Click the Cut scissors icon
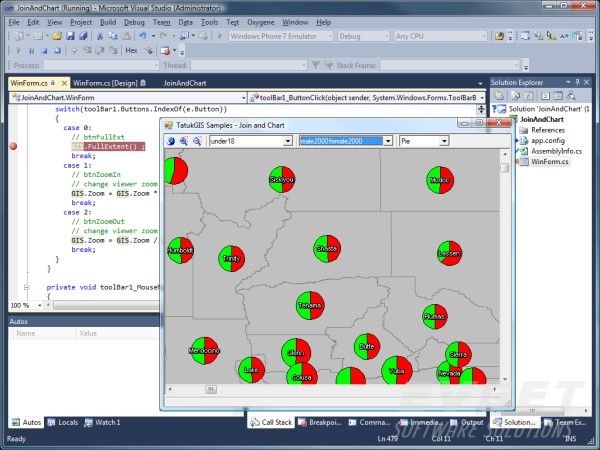 [x=100, y=36]
